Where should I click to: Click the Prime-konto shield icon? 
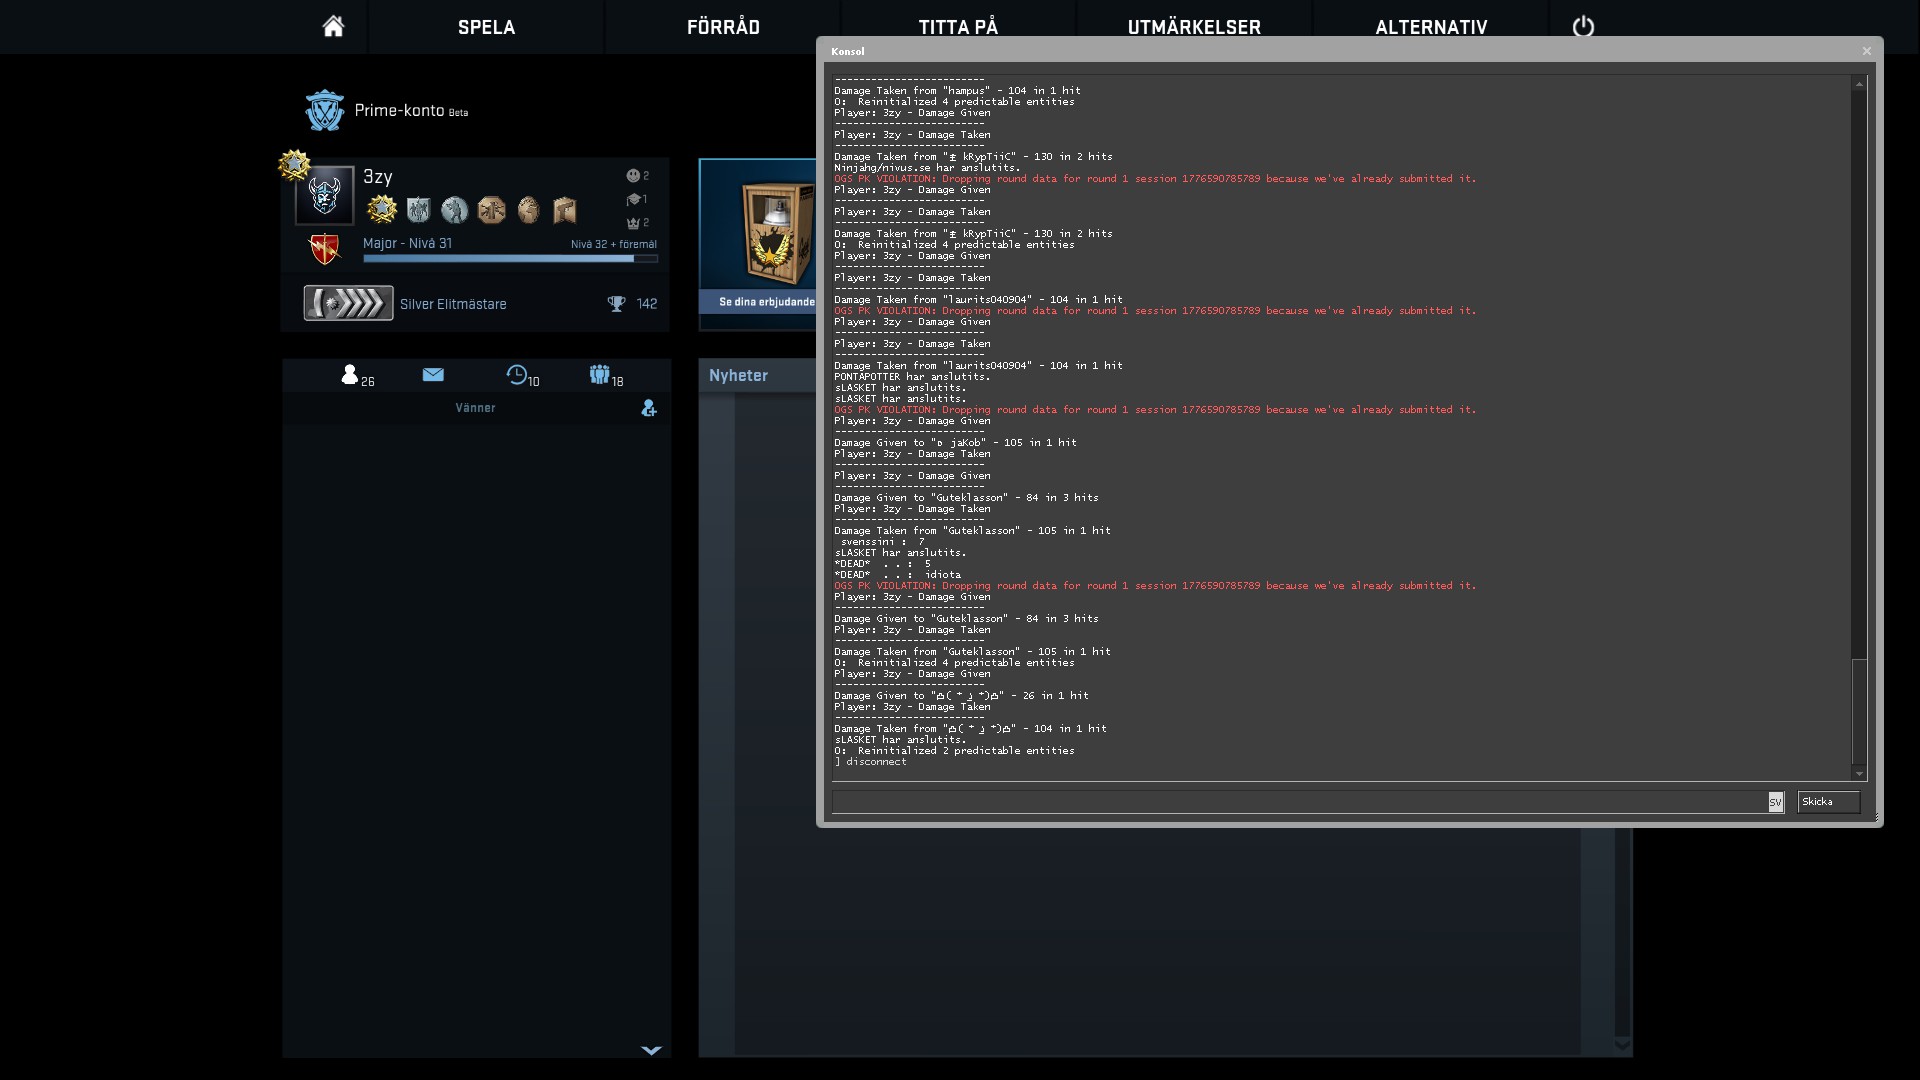pos(324,111)
